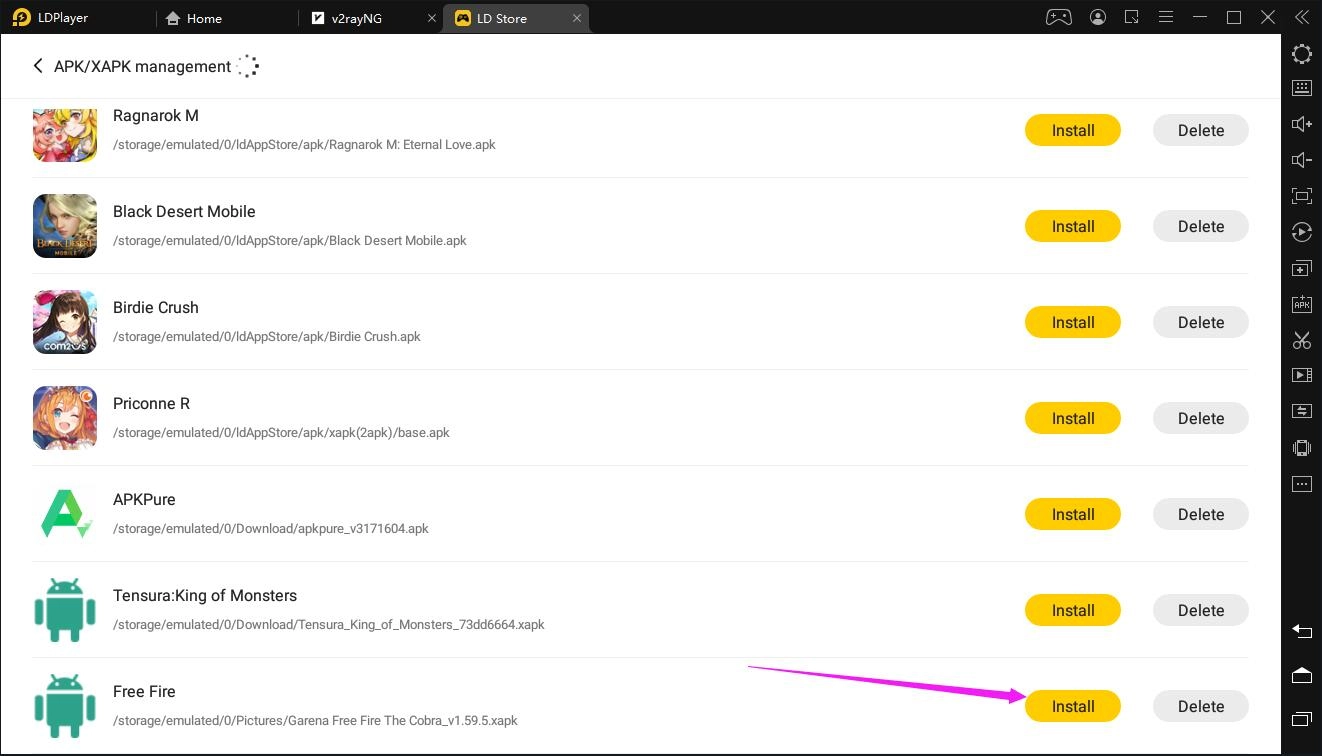
Task: Click the Black Desert Mobile thumbnail
Action: 65,226
